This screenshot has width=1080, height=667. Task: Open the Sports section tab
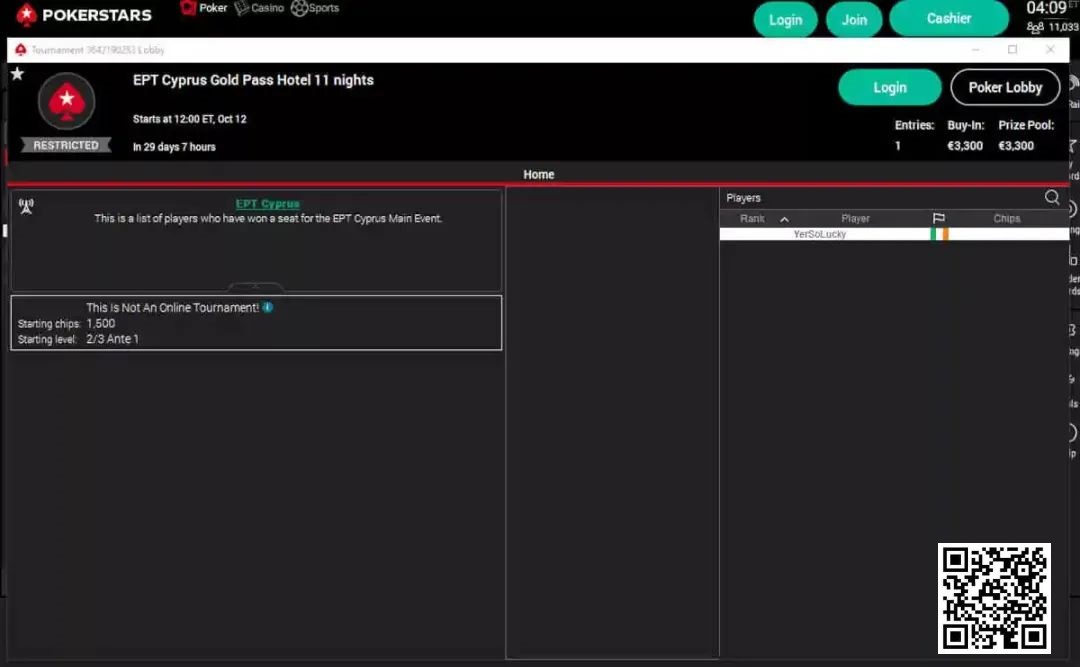[315, 8]
